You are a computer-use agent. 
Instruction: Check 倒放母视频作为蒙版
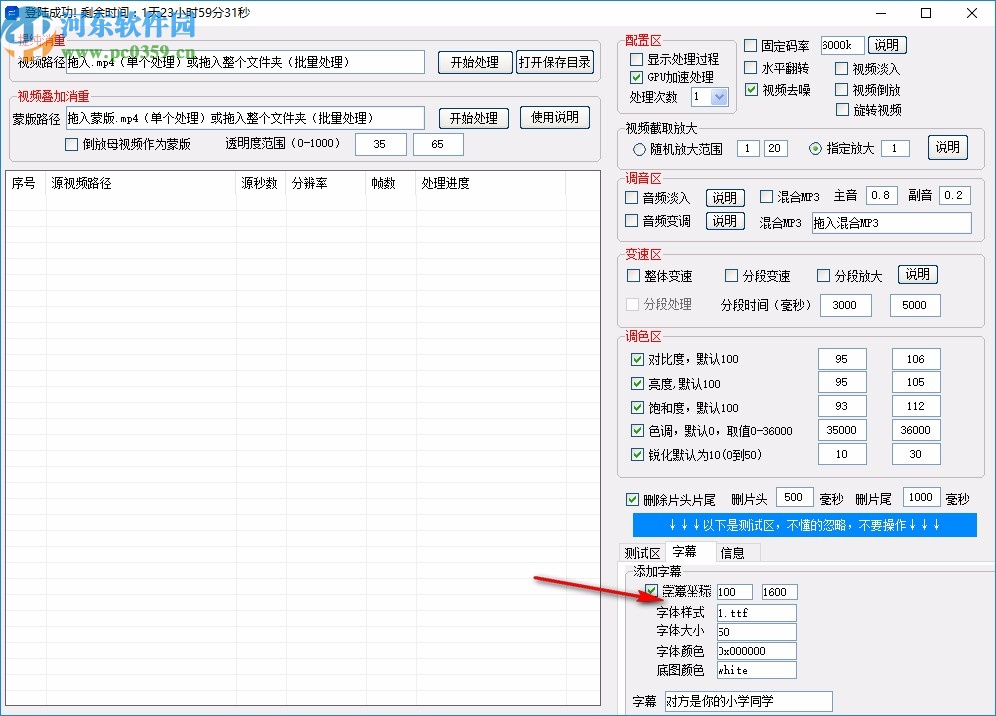pyautogui.click(x=71, y=143)
